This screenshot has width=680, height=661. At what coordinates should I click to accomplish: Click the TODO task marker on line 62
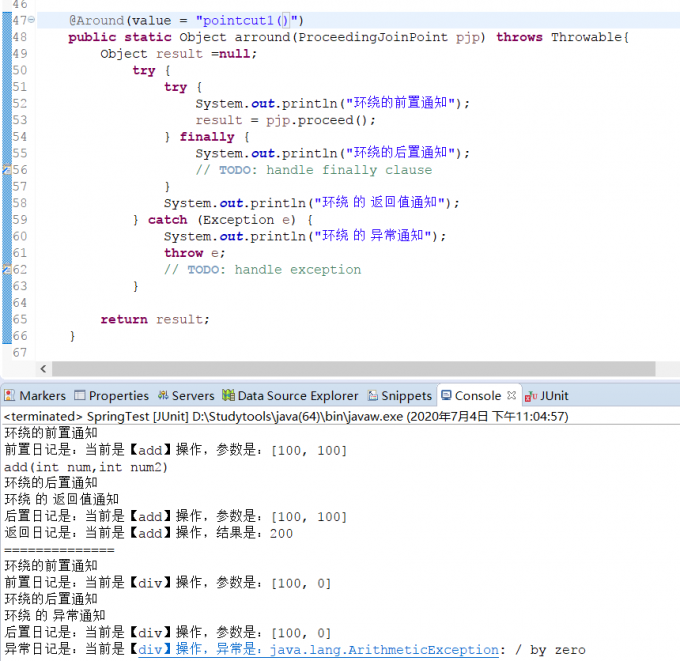point(6,269)
